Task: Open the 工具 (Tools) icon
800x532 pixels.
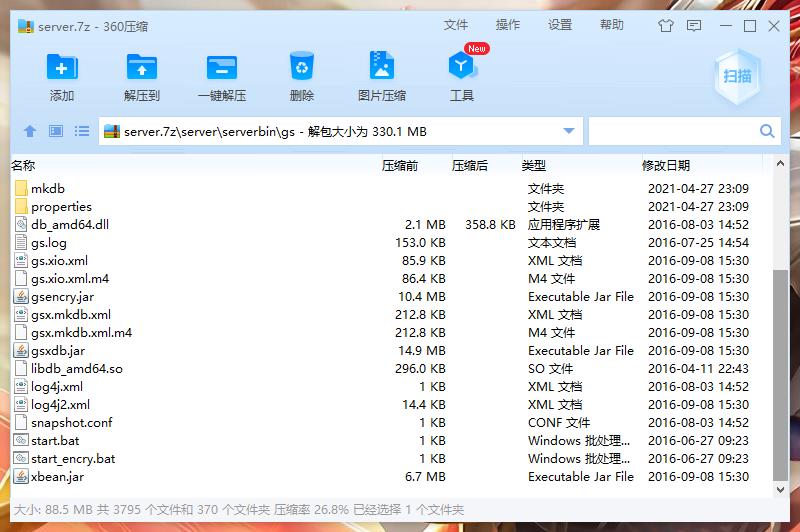Action: pyautogui.click(x=461, y=76)
